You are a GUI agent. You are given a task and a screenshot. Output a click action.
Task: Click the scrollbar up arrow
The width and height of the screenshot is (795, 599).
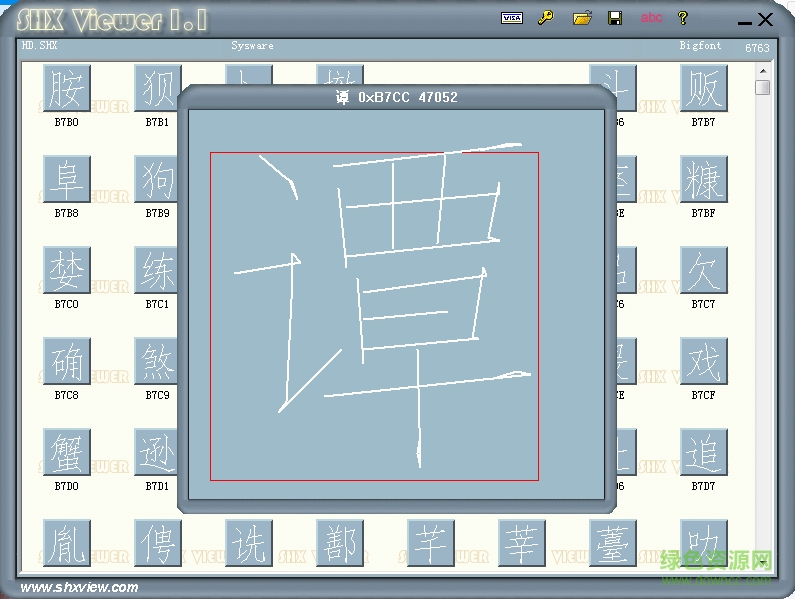point(763,71)
